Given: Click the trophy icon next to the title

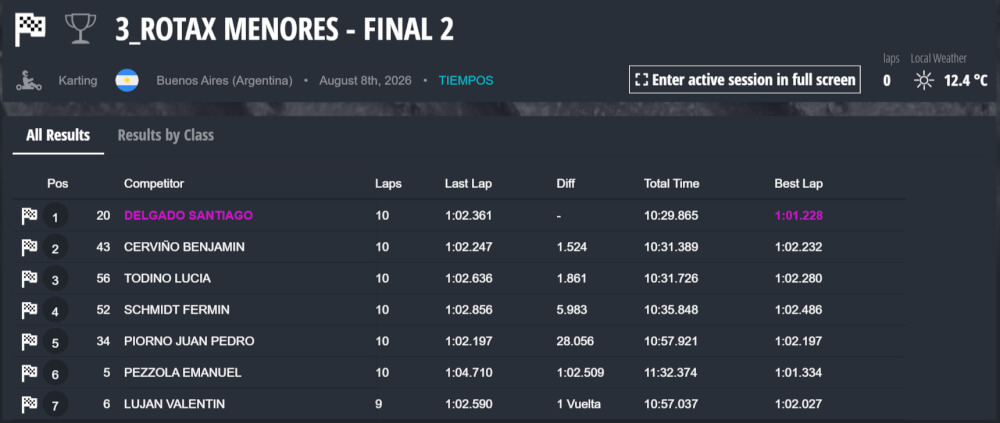Looking at the screenshot, I should 80,29.
